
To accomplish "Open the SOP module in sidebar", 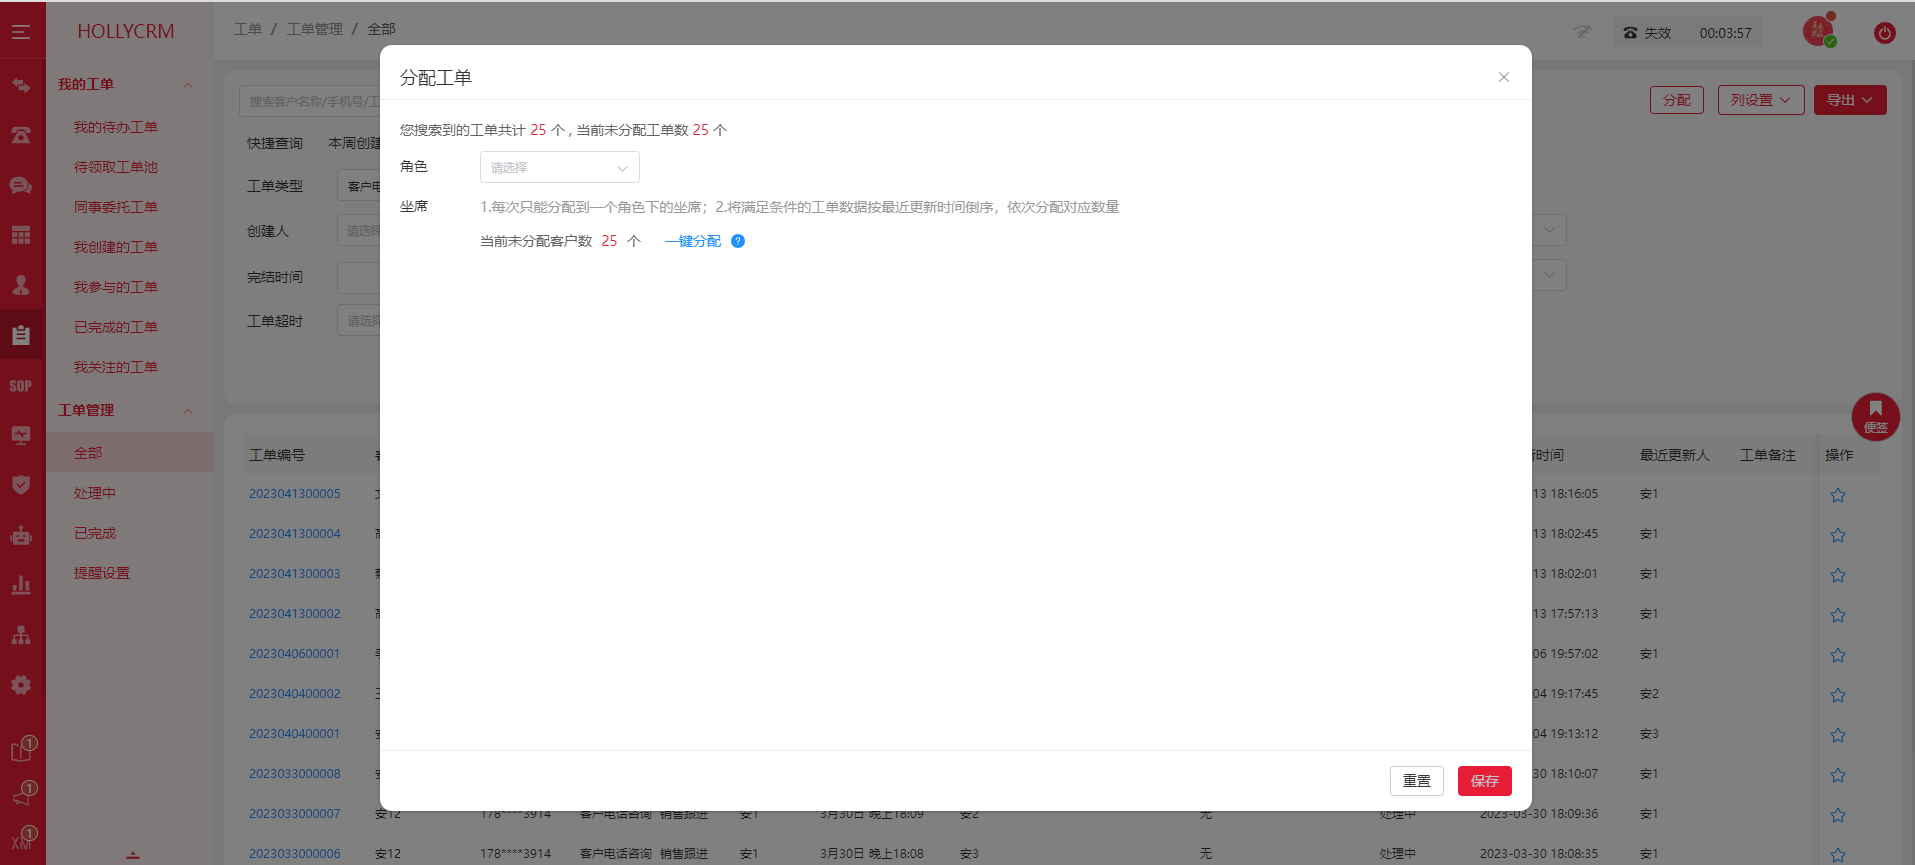I will [x=21, y=386].
